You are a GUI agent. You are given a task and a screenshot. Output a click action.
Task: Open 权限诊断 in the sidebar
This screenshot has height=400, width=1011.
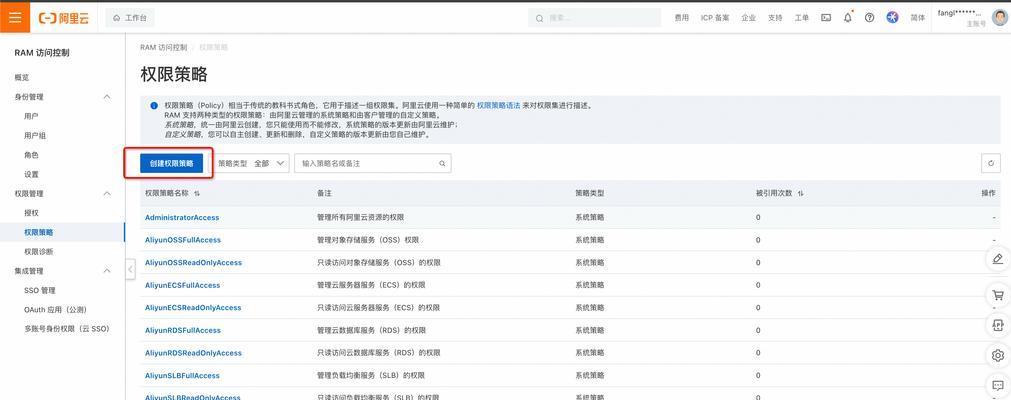pos(39,252)
